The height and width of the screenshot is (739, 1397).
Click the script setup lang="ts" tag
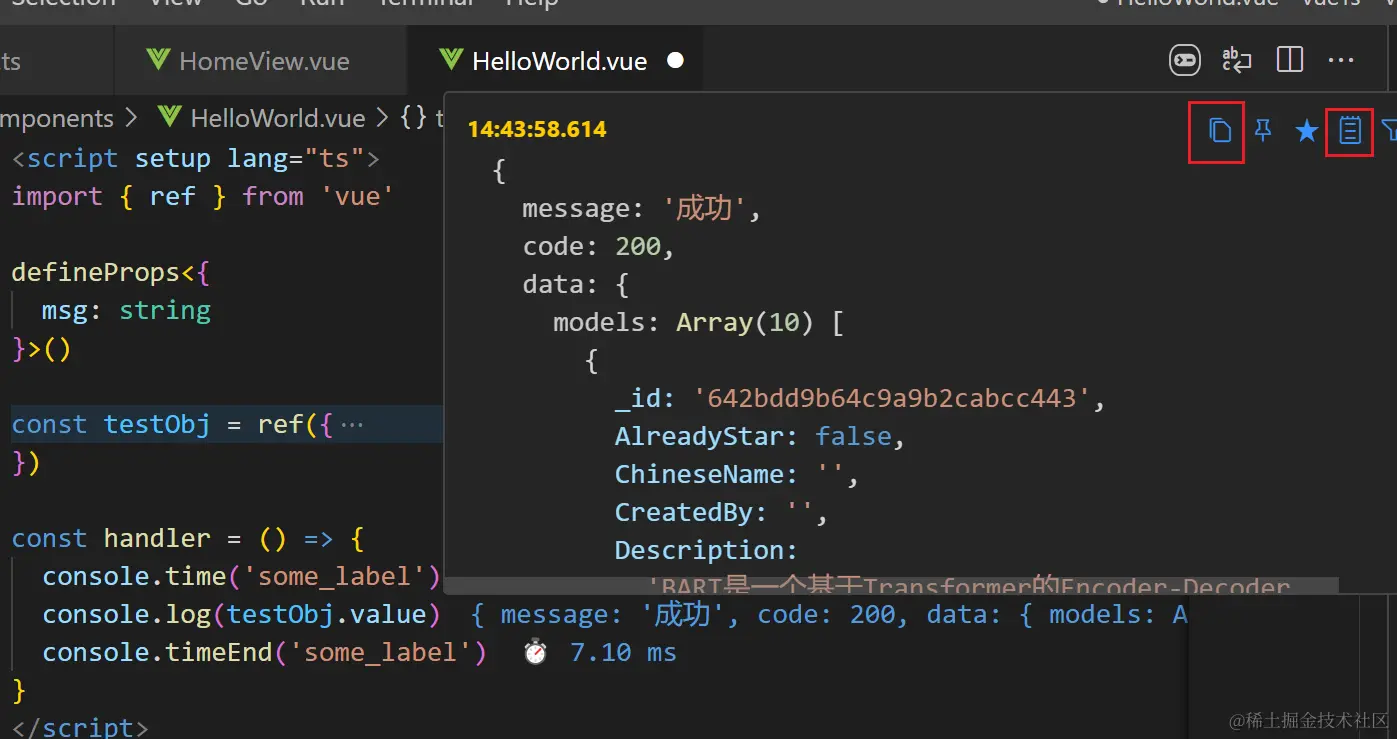196,158
